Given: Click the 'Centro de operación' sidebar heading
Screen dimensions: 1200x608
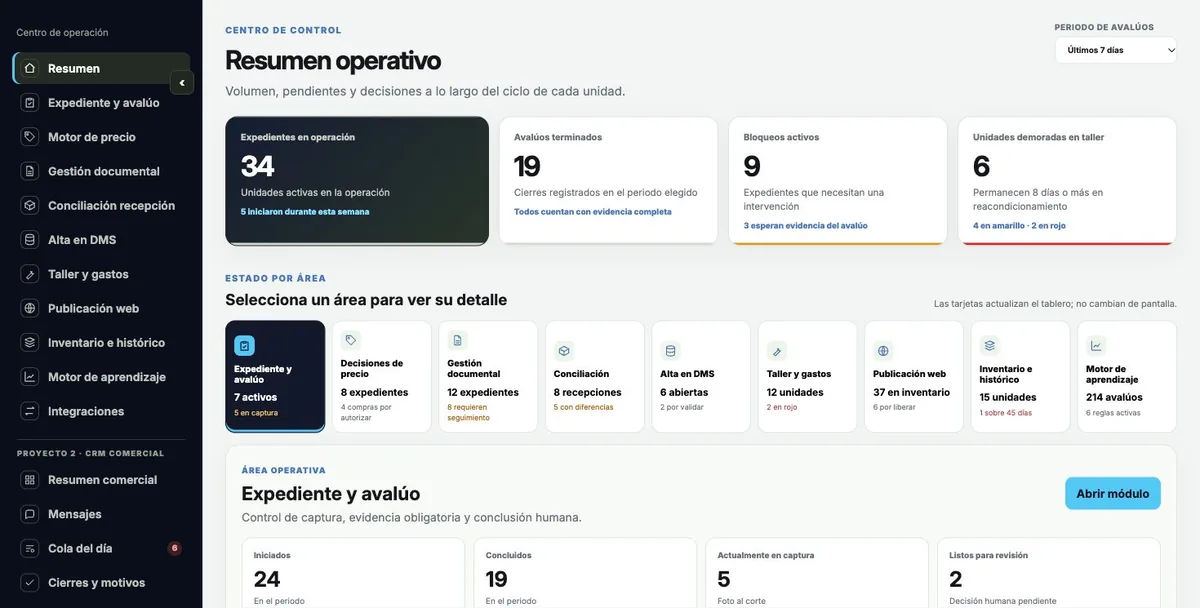Looking at the screenshot, I should pyautogui.click(x=62, y=33).
